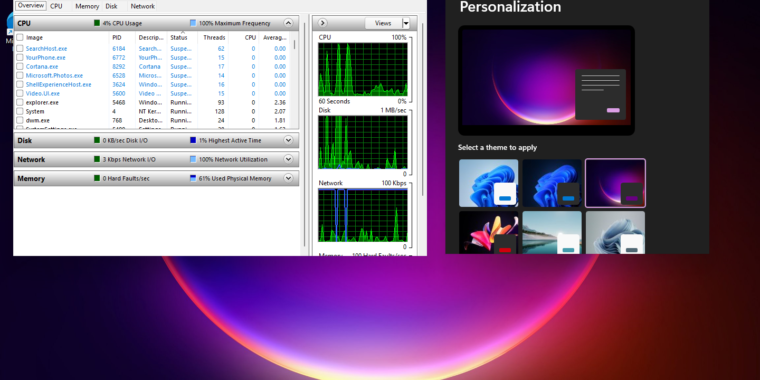Viewport: 760px width, 380px height.
Task: Tick the dwm.exe checkbox
Action: click(x=20, y=120)
